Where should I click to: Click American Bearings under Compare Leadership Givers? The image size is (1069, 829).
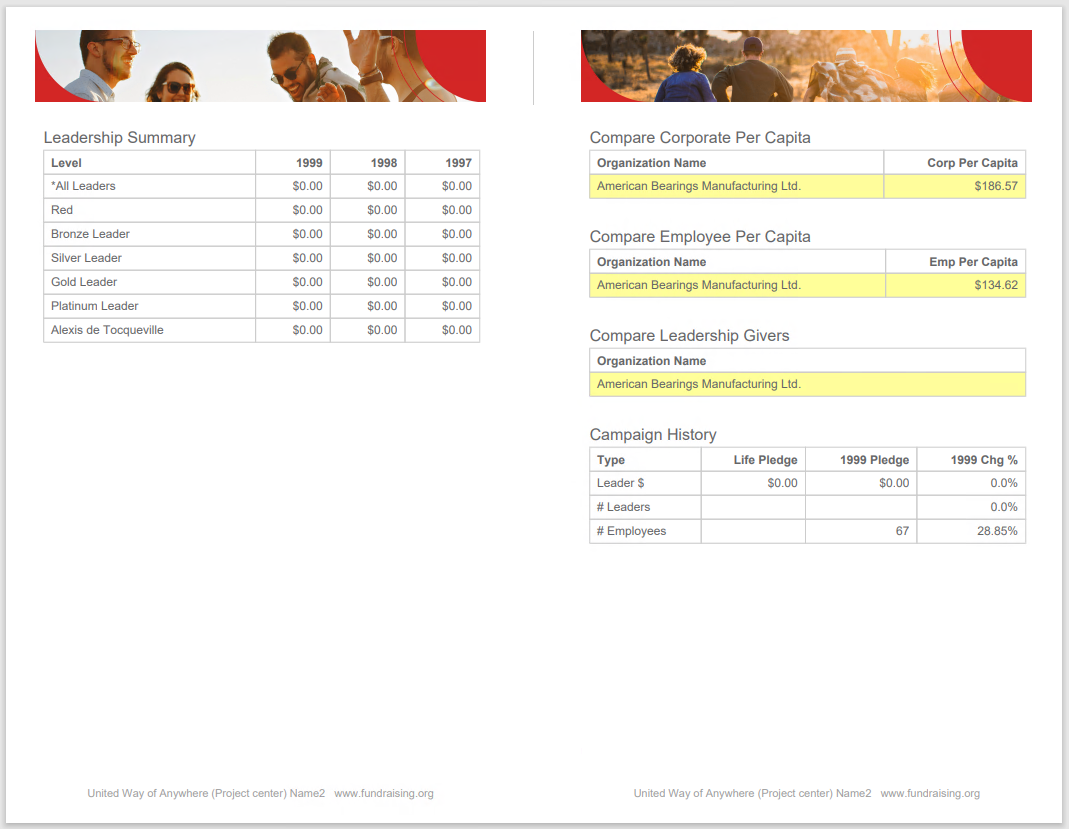tap(698, 384)
